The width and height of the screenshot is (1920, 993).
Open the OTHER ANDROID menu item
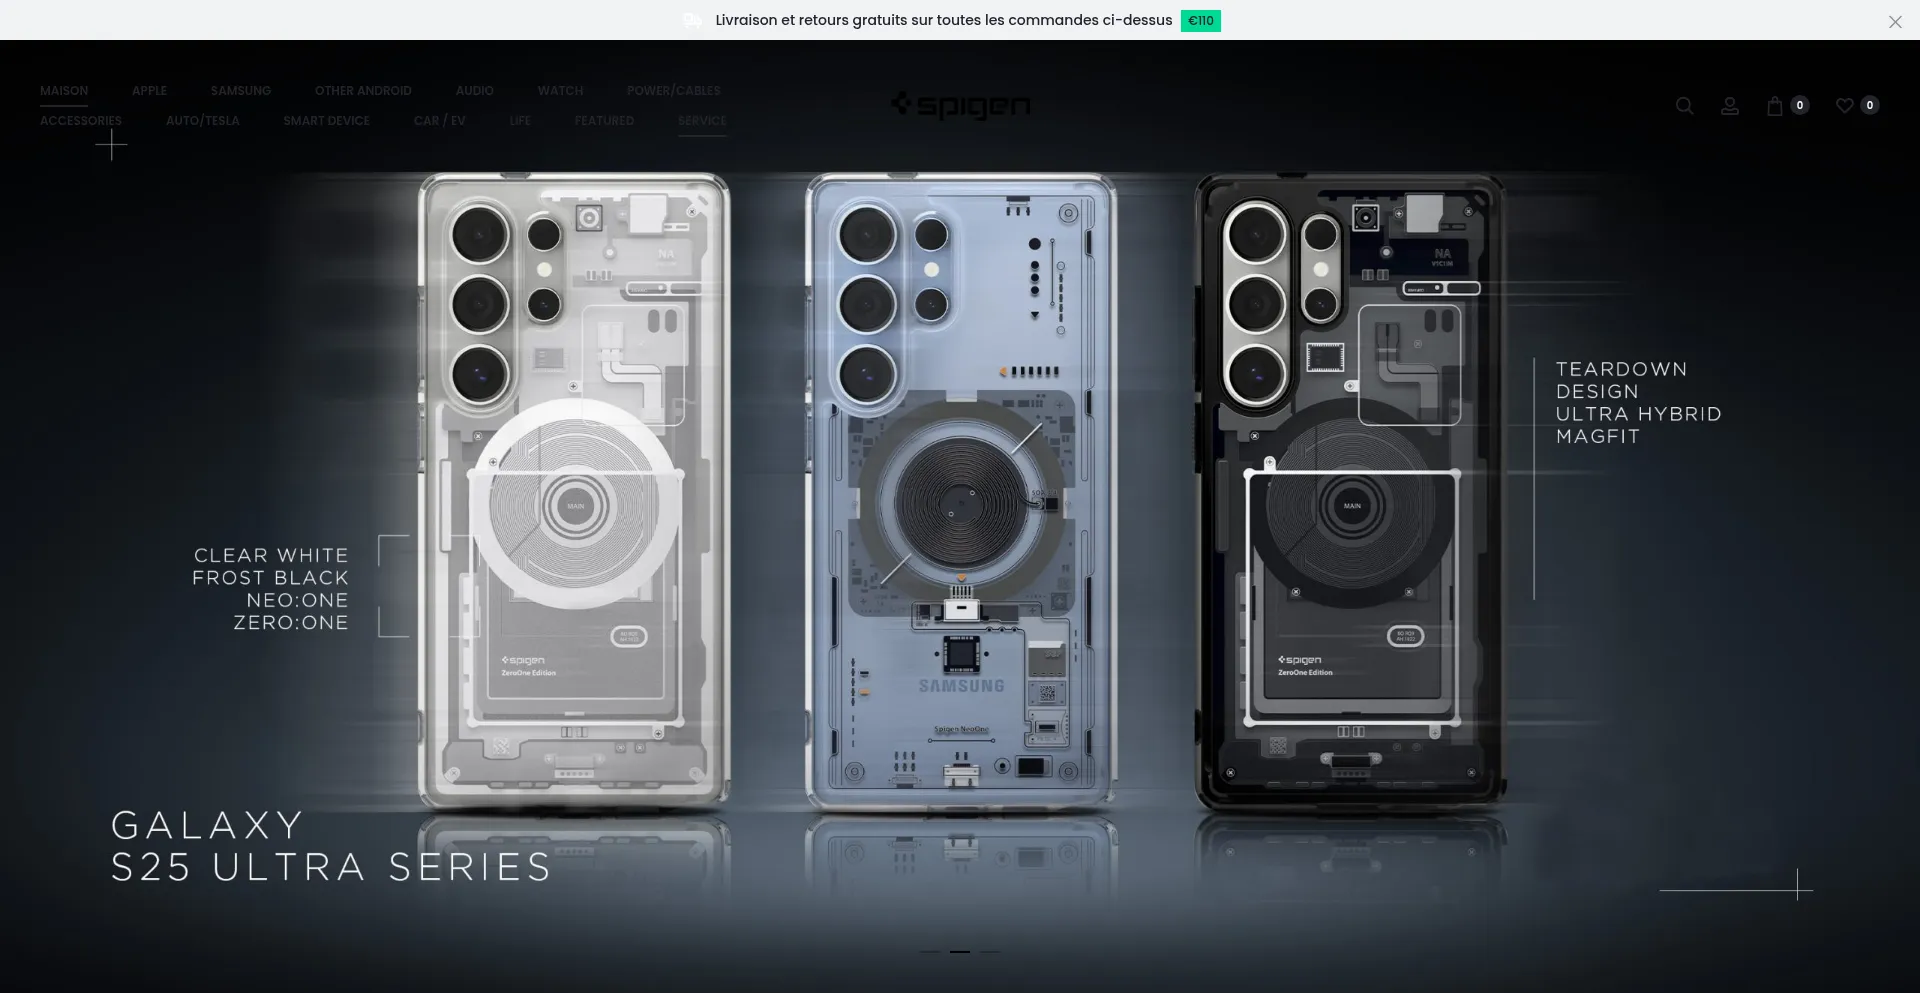coord(363,90)
